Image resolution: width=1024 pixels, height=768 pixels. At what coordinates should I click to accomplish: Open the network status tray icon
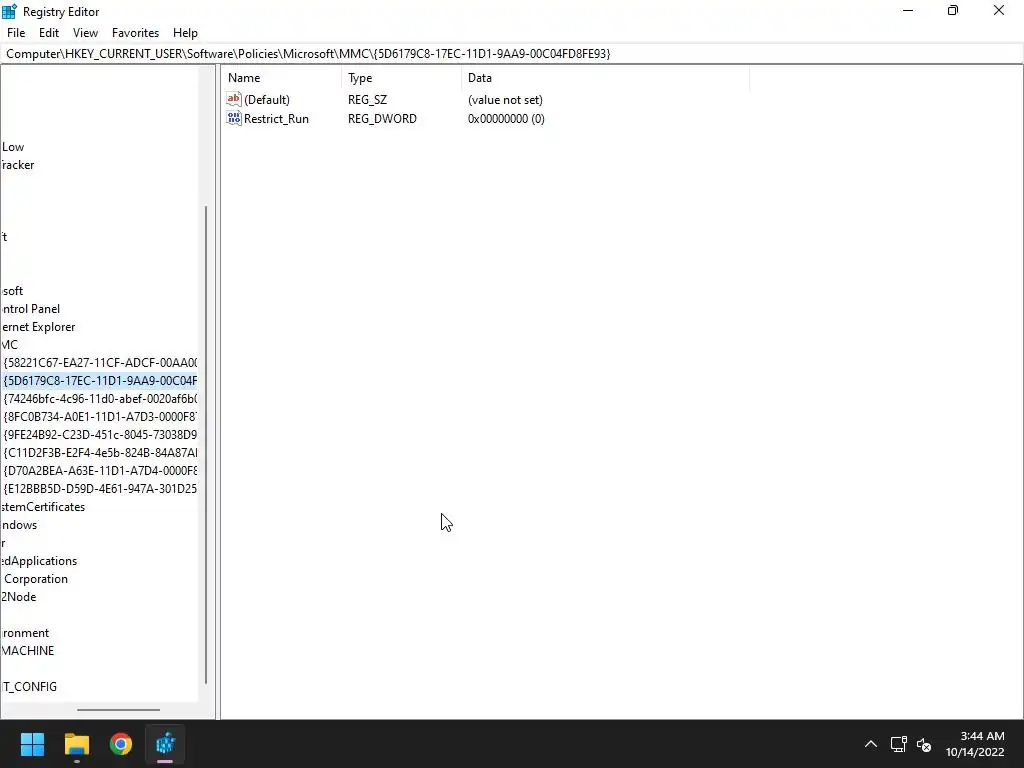coord(899,744)
